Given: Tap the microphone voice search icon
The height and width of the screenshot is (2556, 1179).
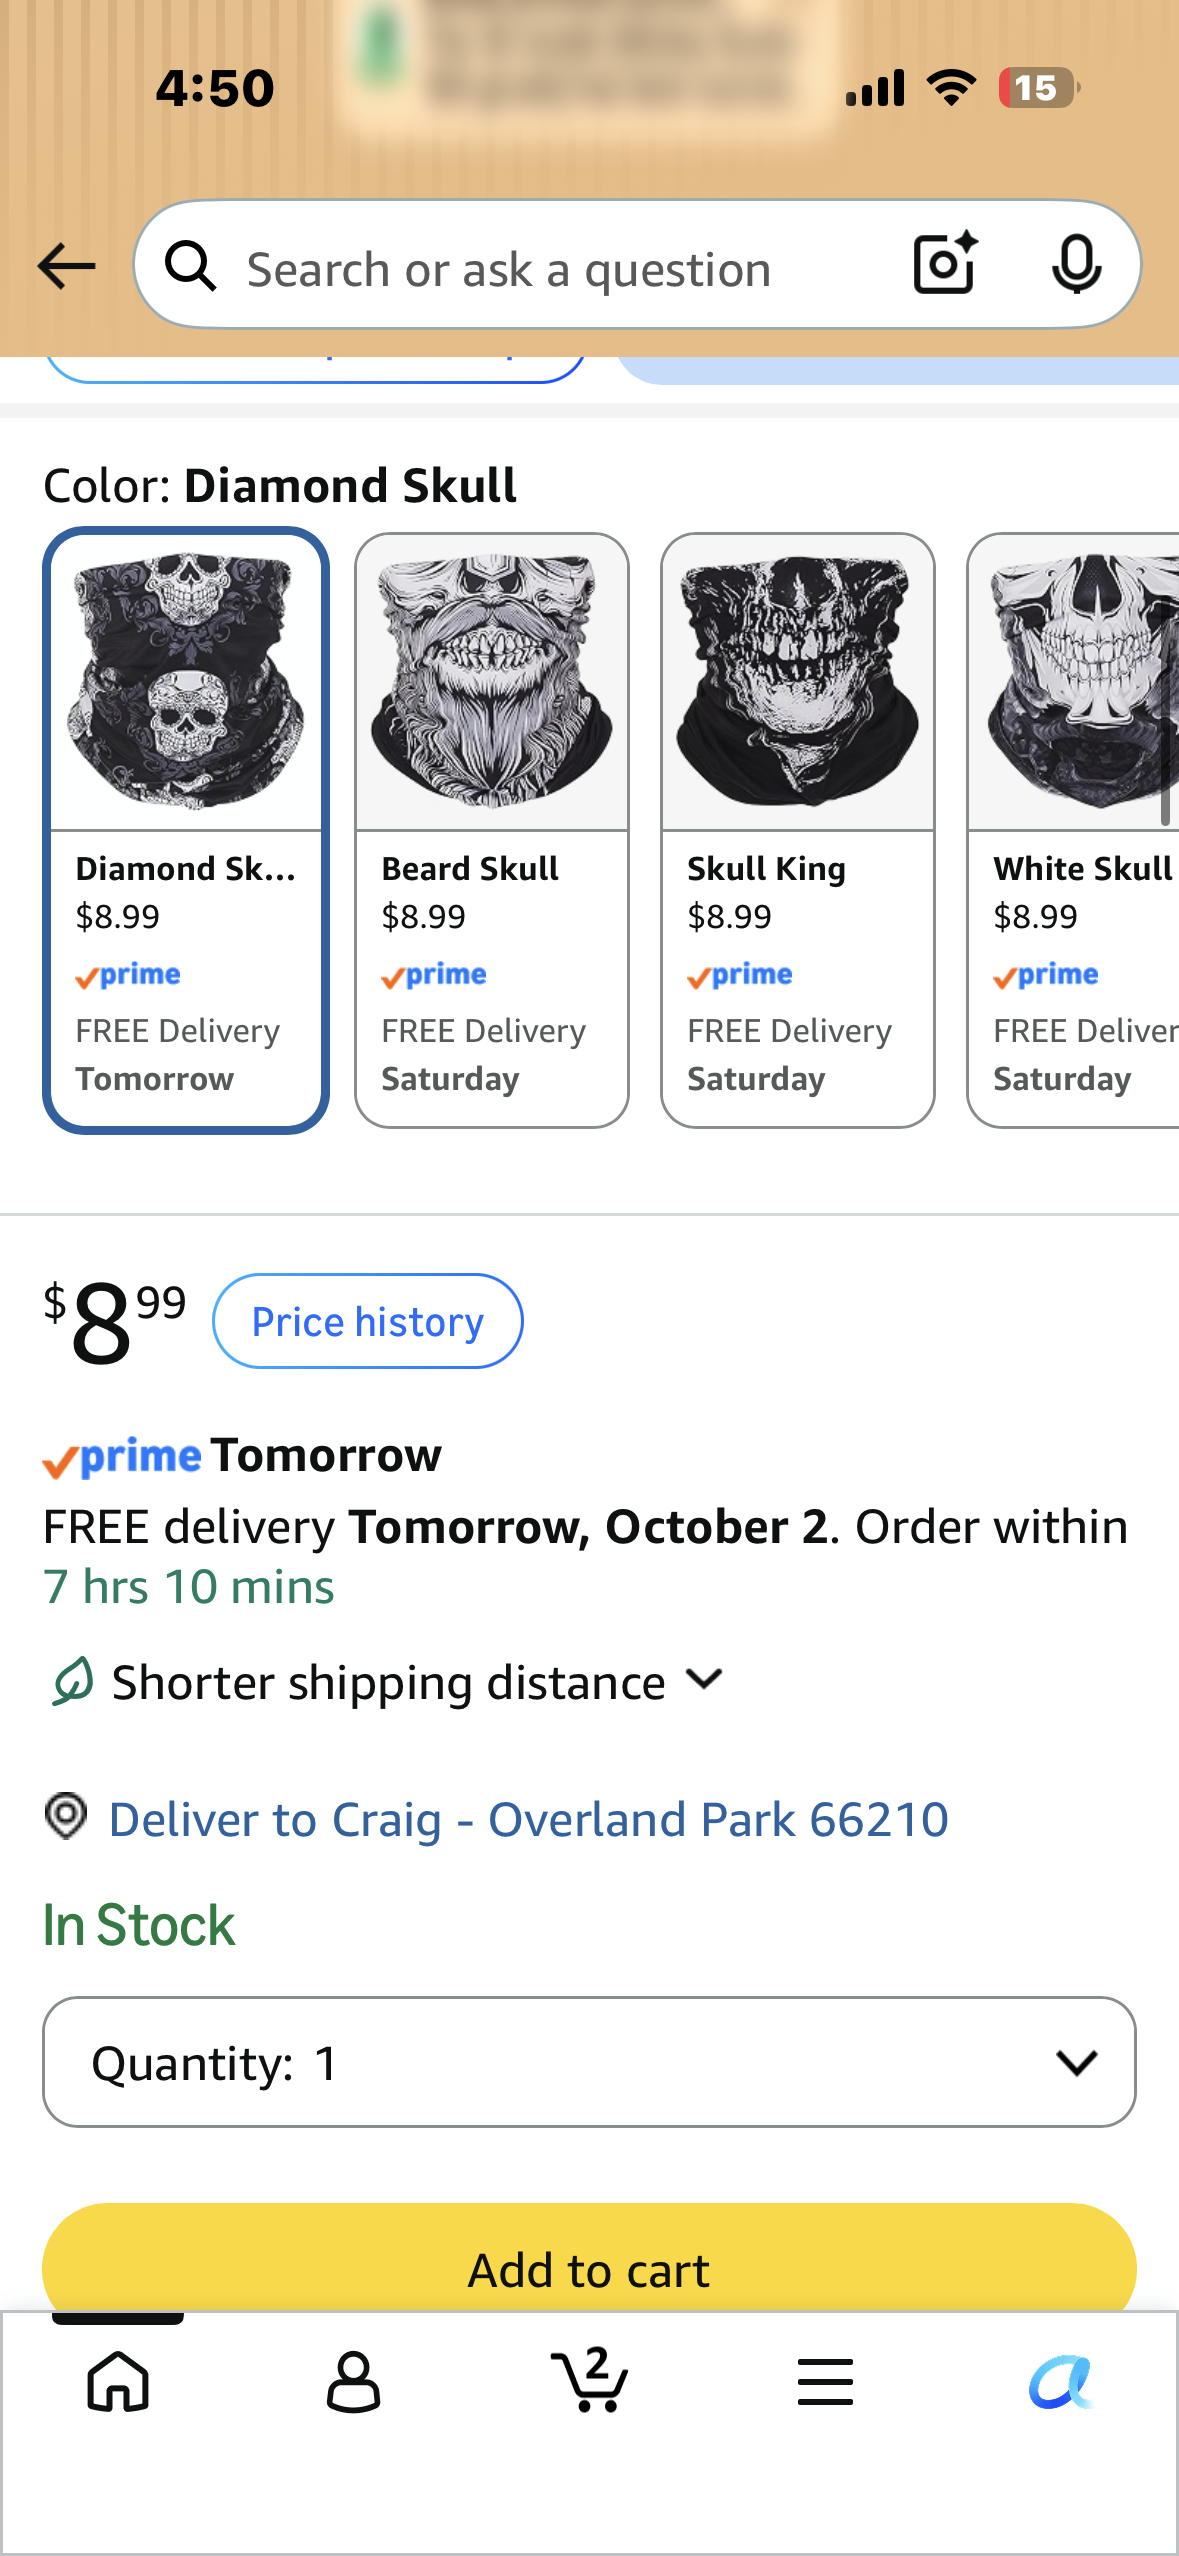Looking at the screenshot, I should (x=1077, y=264).
